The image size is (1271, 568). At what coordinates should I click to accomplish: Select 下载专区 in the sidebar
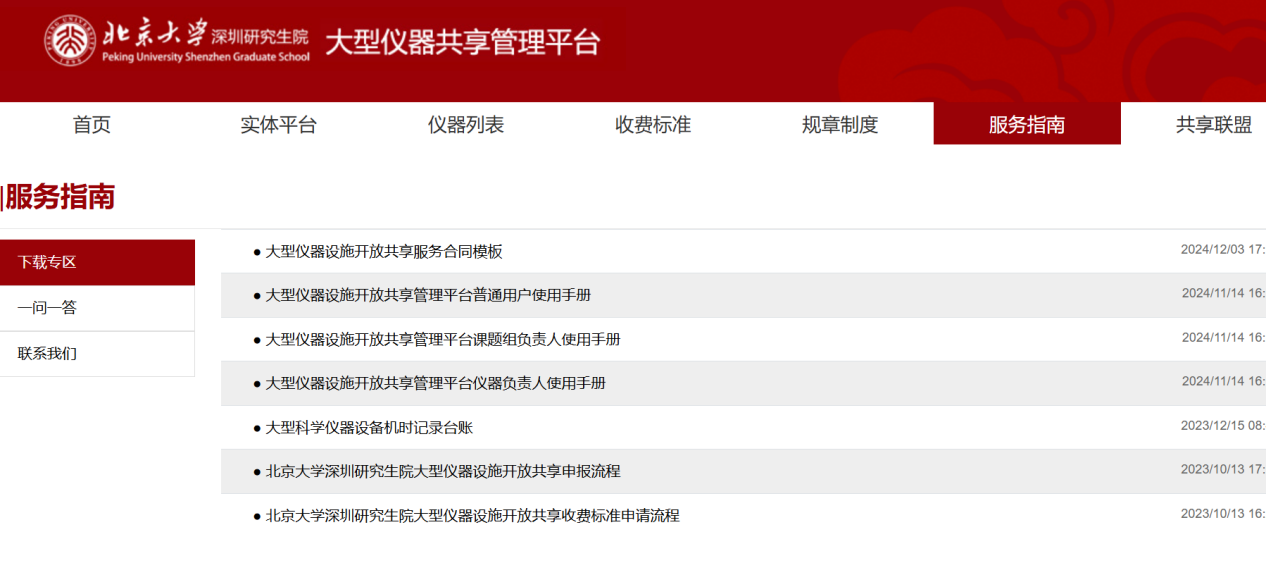[97, 262]
